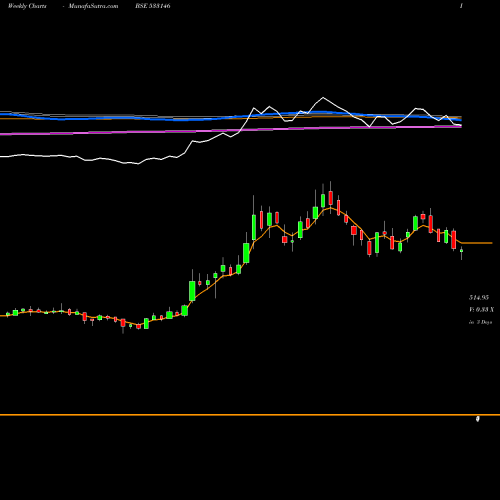Click the 'MunafaSutra.com' site label
The image size is (500, 500).
(93, 6)
